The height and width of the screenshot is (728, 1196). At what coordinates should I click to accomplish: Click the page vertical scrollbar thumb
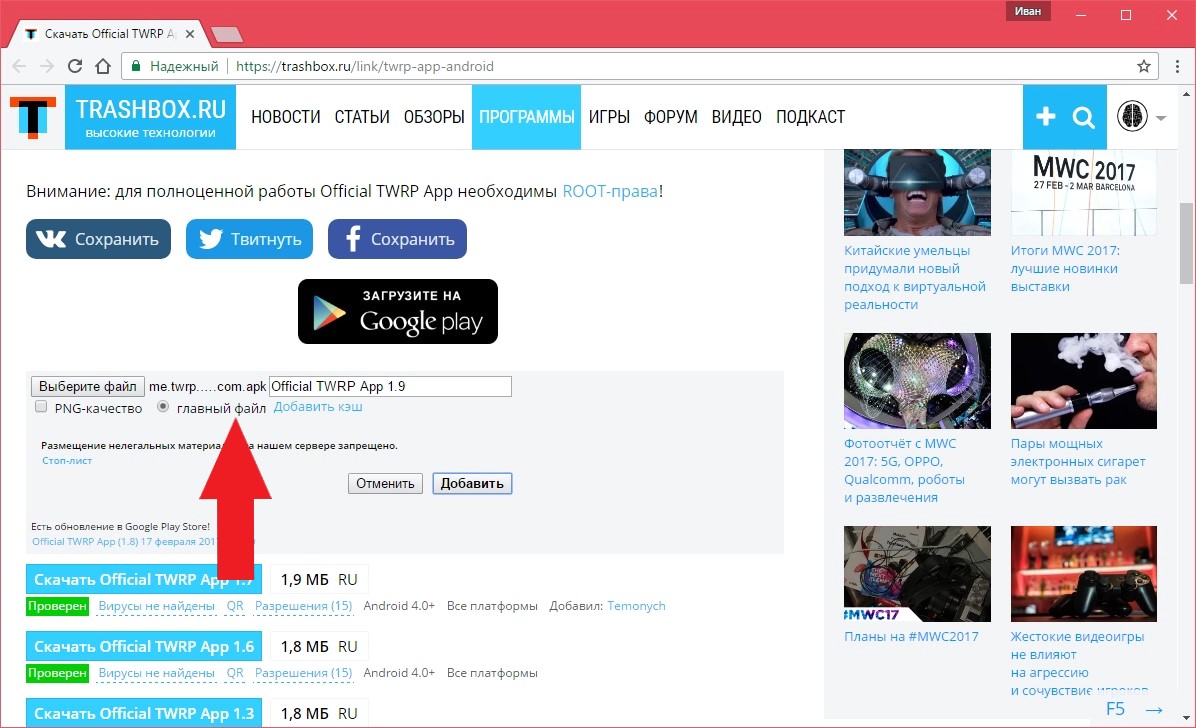pyautogui.click(x=1186, y=243)
